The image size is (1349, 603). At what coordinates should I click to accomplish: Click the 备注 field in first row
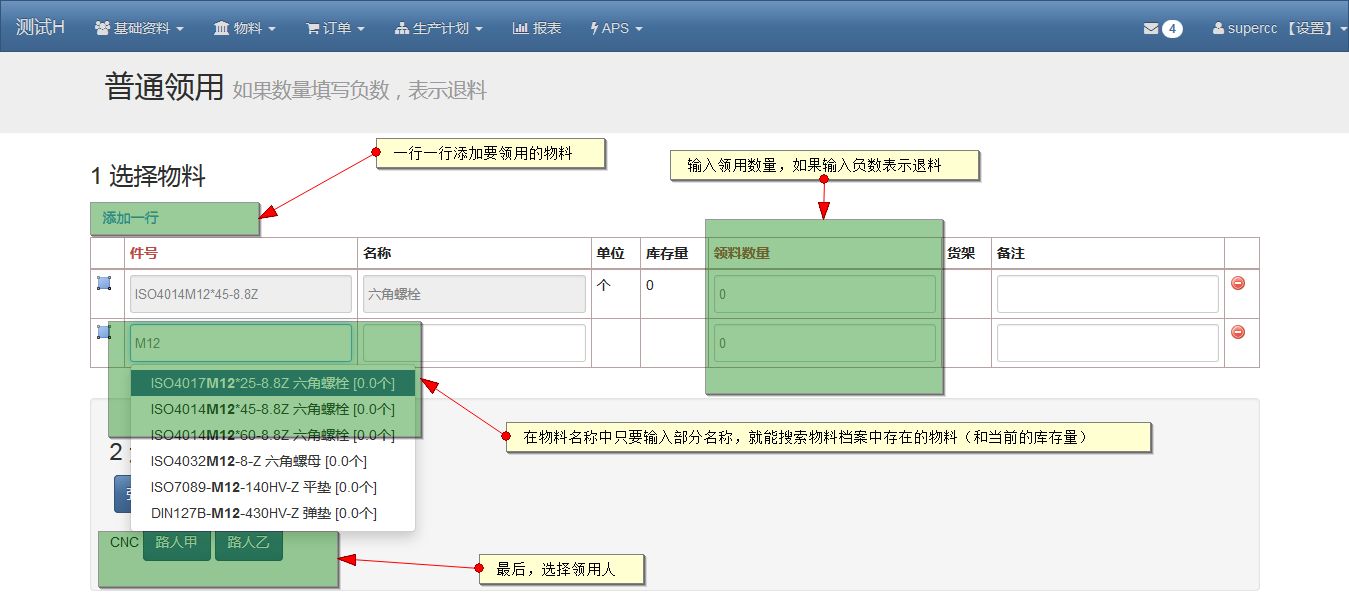(1107, 294)
